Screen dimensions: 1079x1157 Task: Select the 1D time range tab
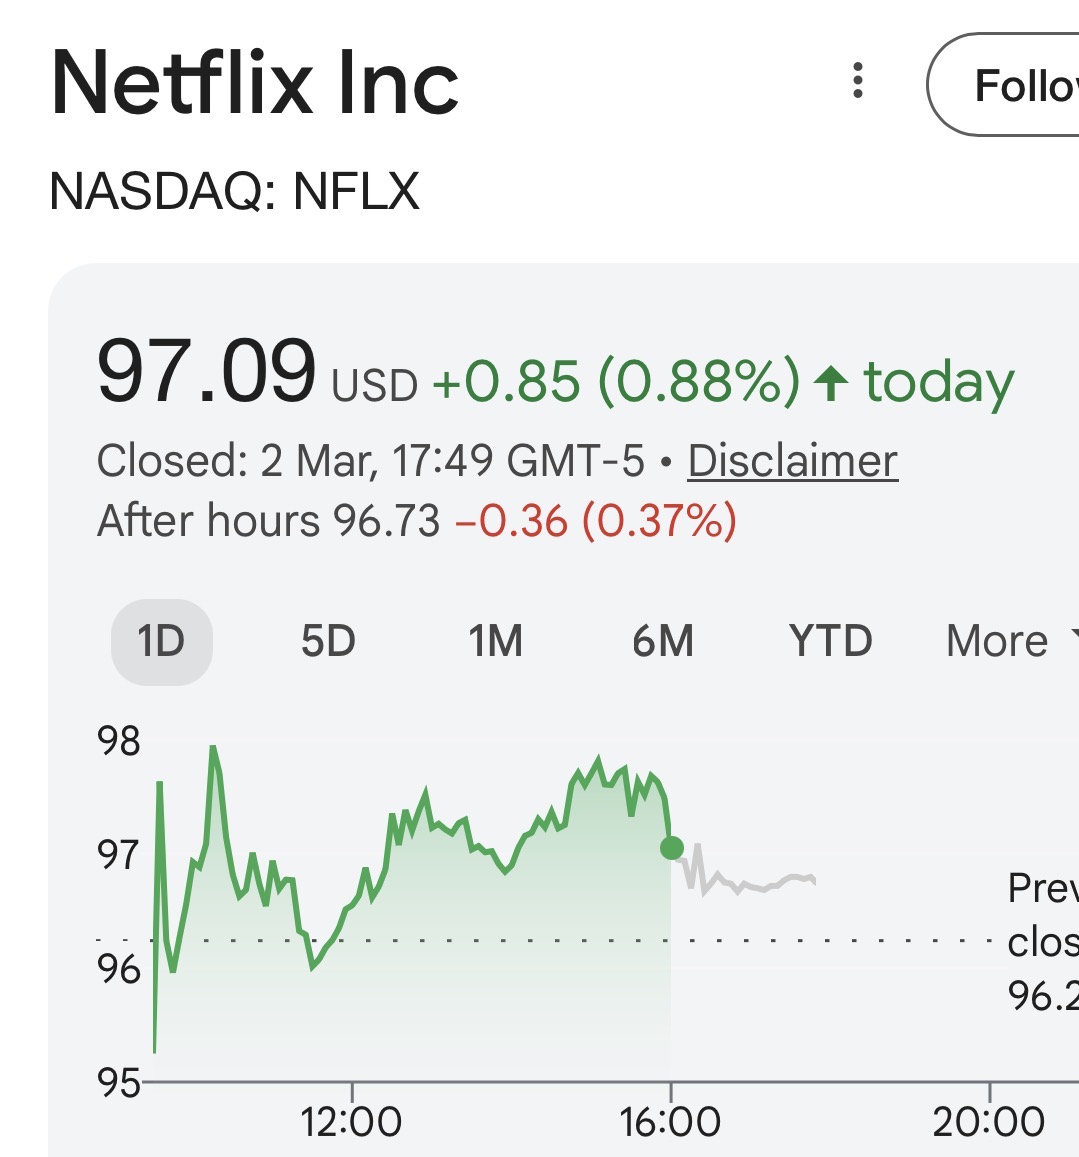point(161,641)
